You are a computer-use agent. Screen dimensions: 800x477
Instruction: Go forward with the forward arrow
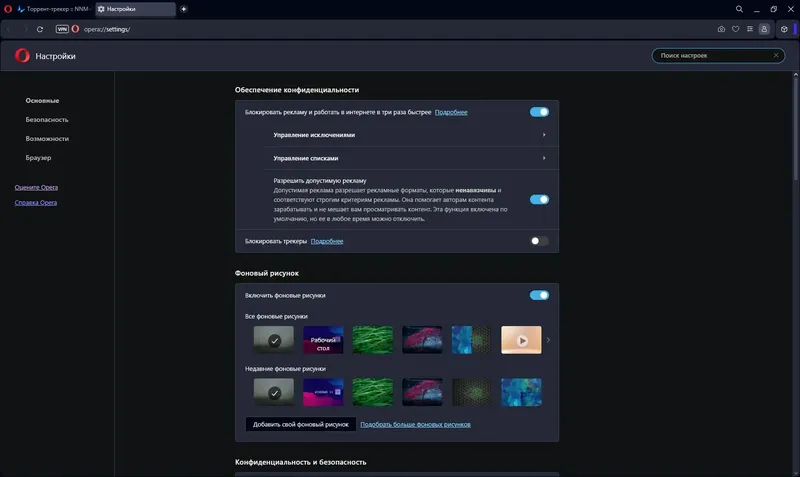tap(24, 29)
